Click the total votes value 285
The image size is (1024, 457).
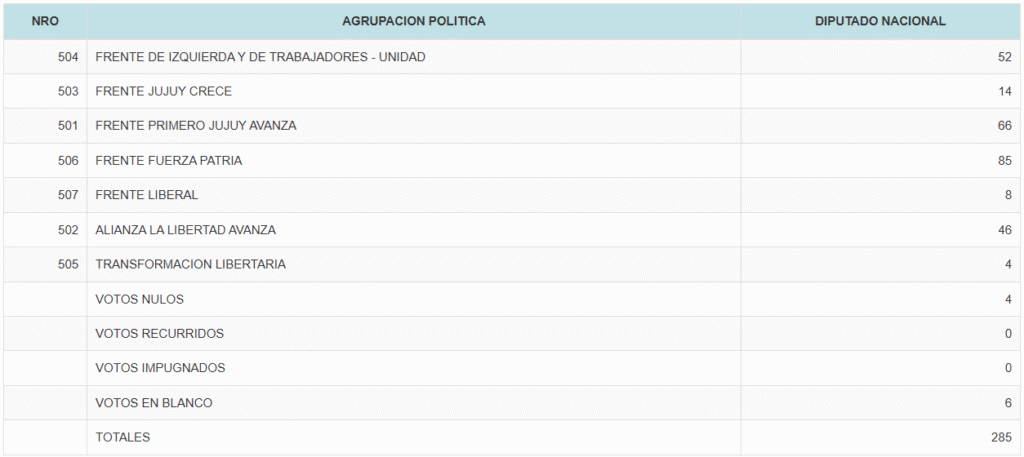[x=1001, y=437]
